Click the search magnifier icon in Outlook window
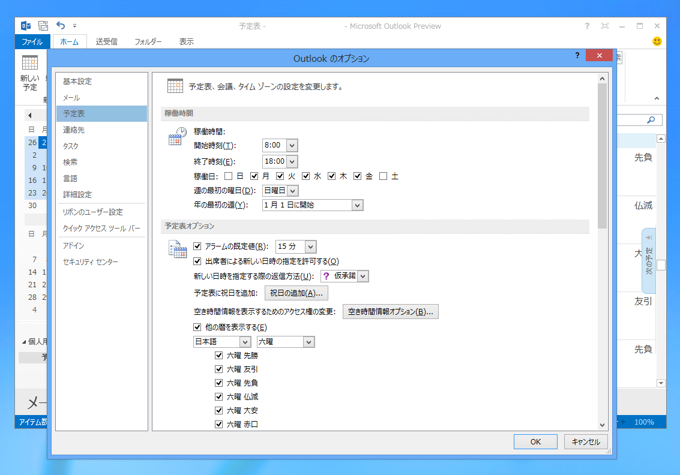680x475 pixels. point(651,120)
